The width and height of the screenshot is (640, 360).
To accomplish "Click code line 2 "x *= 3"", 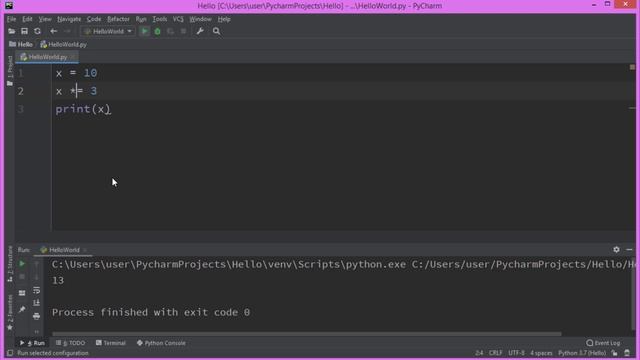I will [x=76, y=91].
